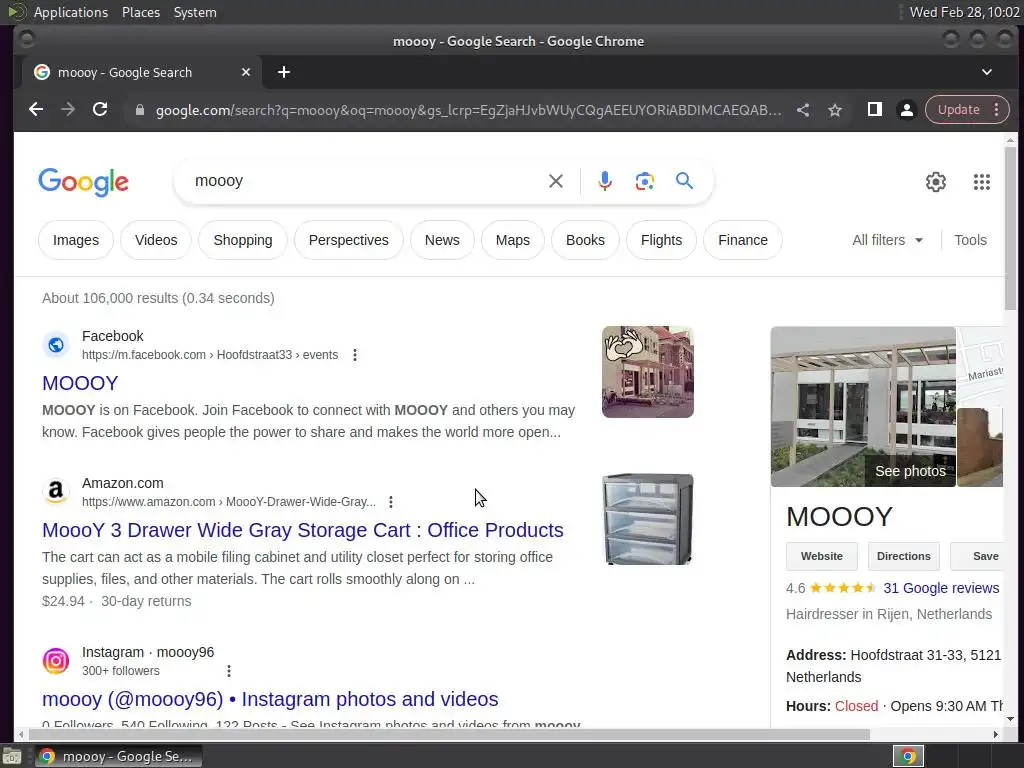Click scrollbar right arrow at bottom
This screenshot has height=768, width=1024.
(x=995, y=735)
